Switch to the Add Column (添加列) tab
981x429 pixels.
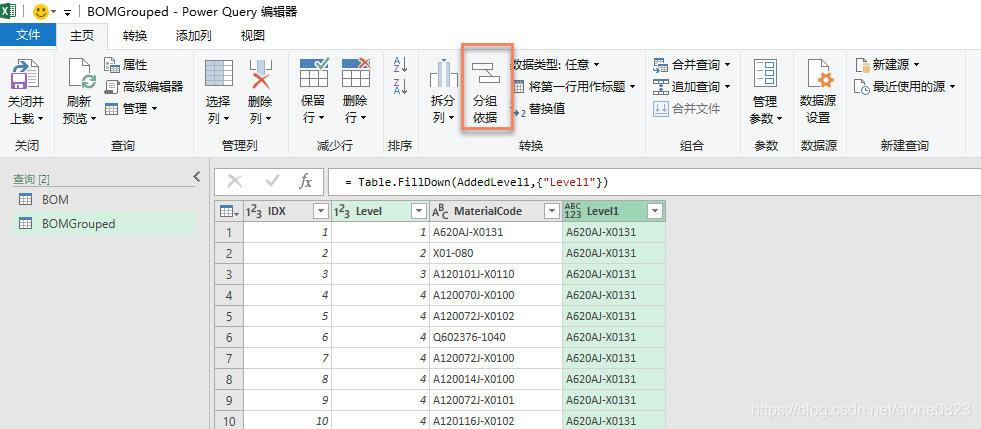pyautogui.click(x=193, y=35)
